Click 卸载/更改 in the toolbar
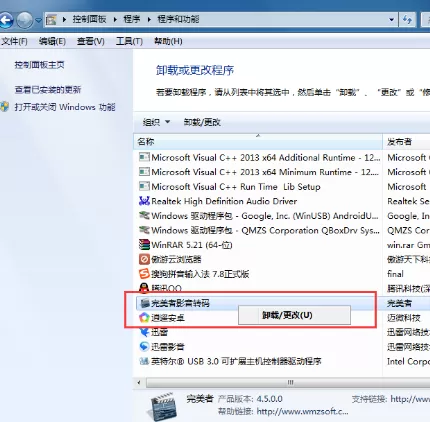Image resolution: width=430 pixels, height=422 pixels. (202, 122)
